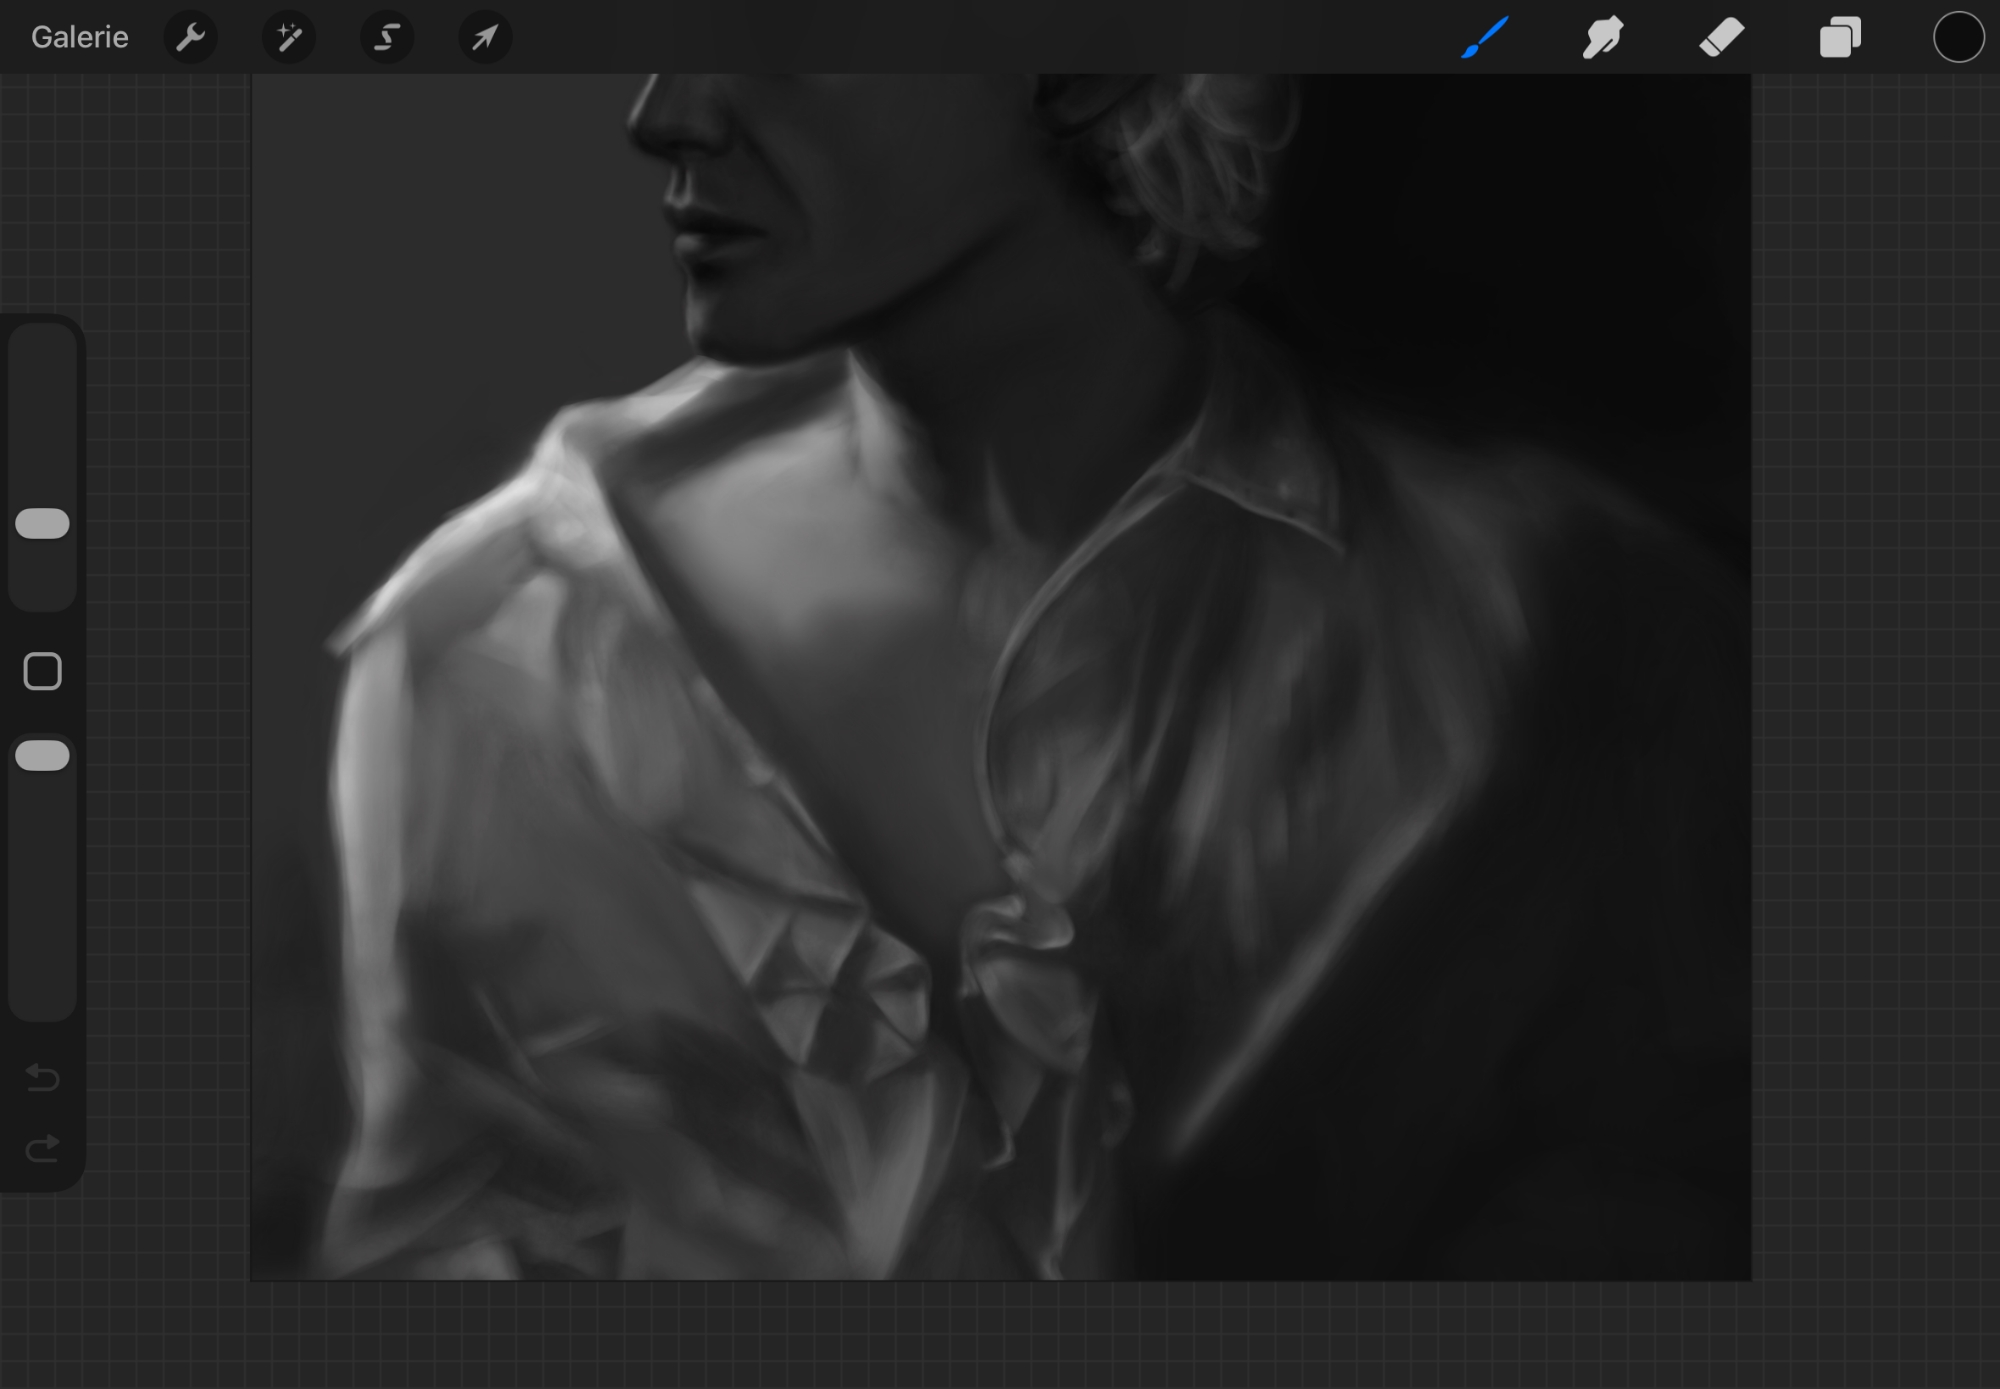Return to Galerie

click(x=80, y=38)
